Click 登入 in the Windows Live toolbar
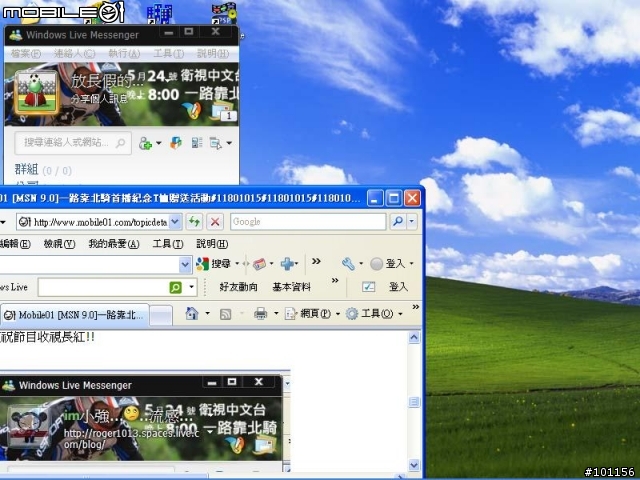This screenshot has height=480, width=640. tap(398, 287)
